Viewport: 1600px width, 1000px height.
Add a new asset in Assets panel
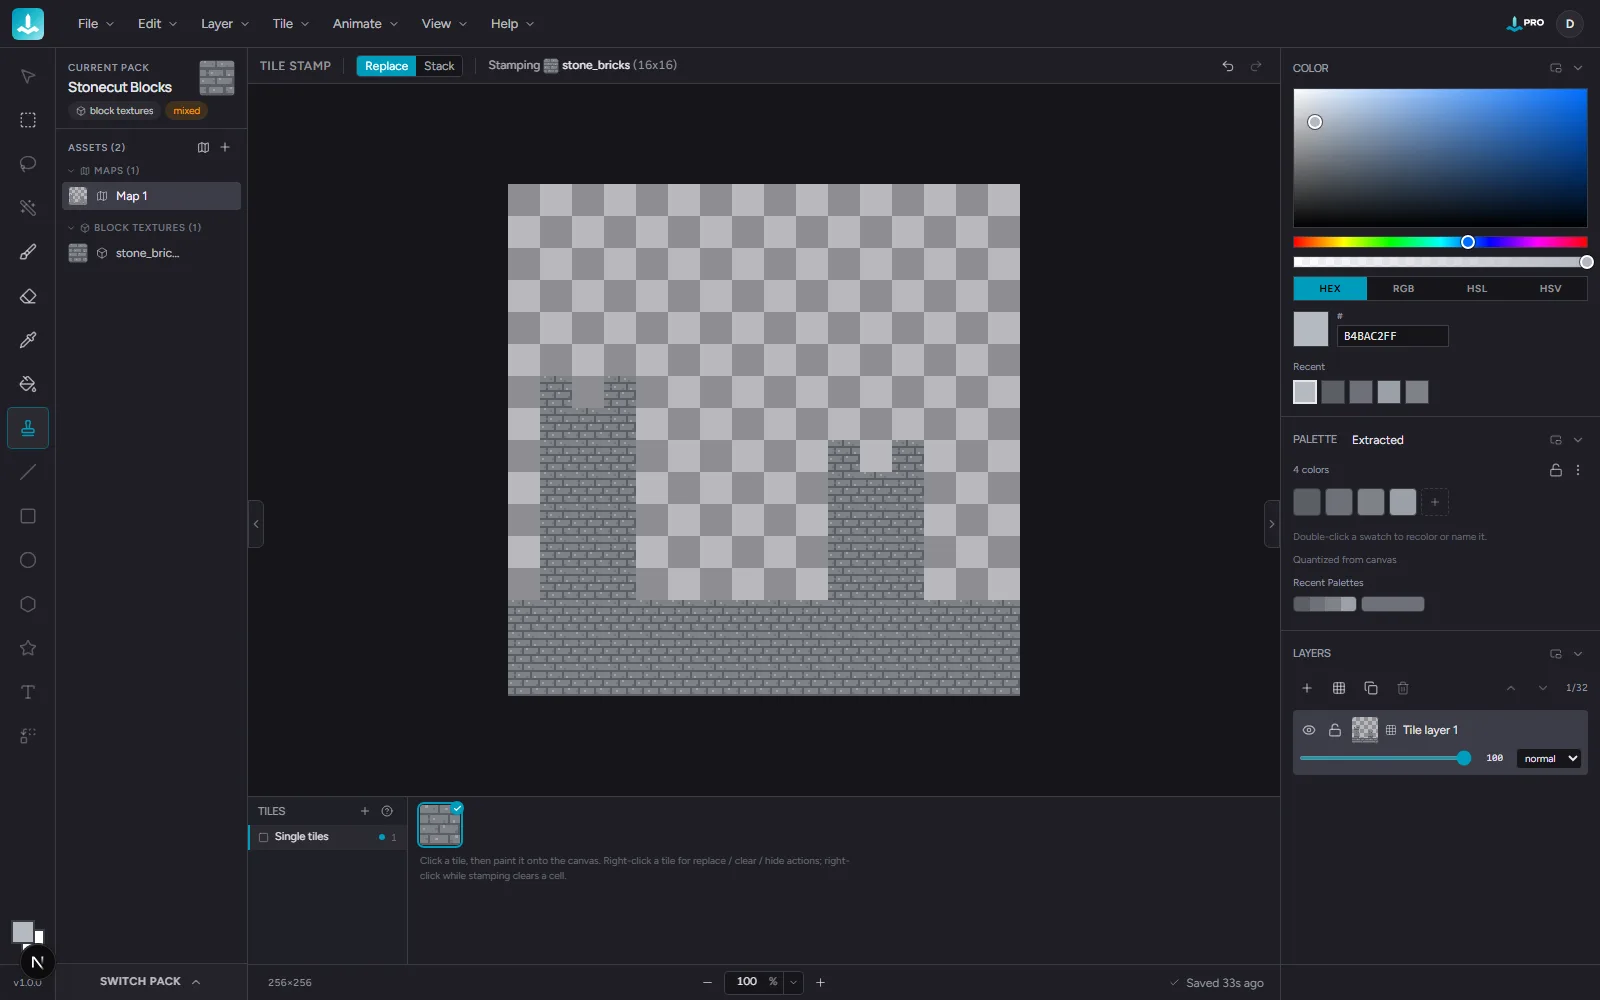pyautogui.click(x=225, y=147)
